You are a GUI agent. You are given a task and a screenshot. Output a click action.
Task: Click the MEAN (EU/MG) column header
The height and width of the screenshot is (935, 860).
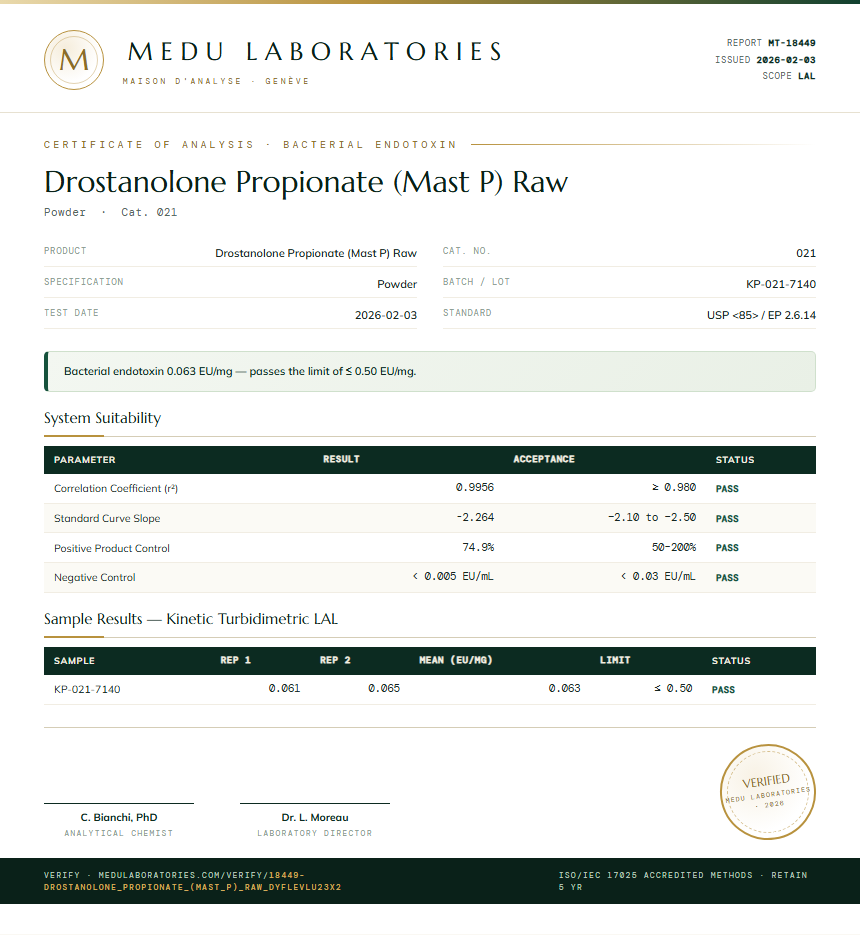point(456,660)
